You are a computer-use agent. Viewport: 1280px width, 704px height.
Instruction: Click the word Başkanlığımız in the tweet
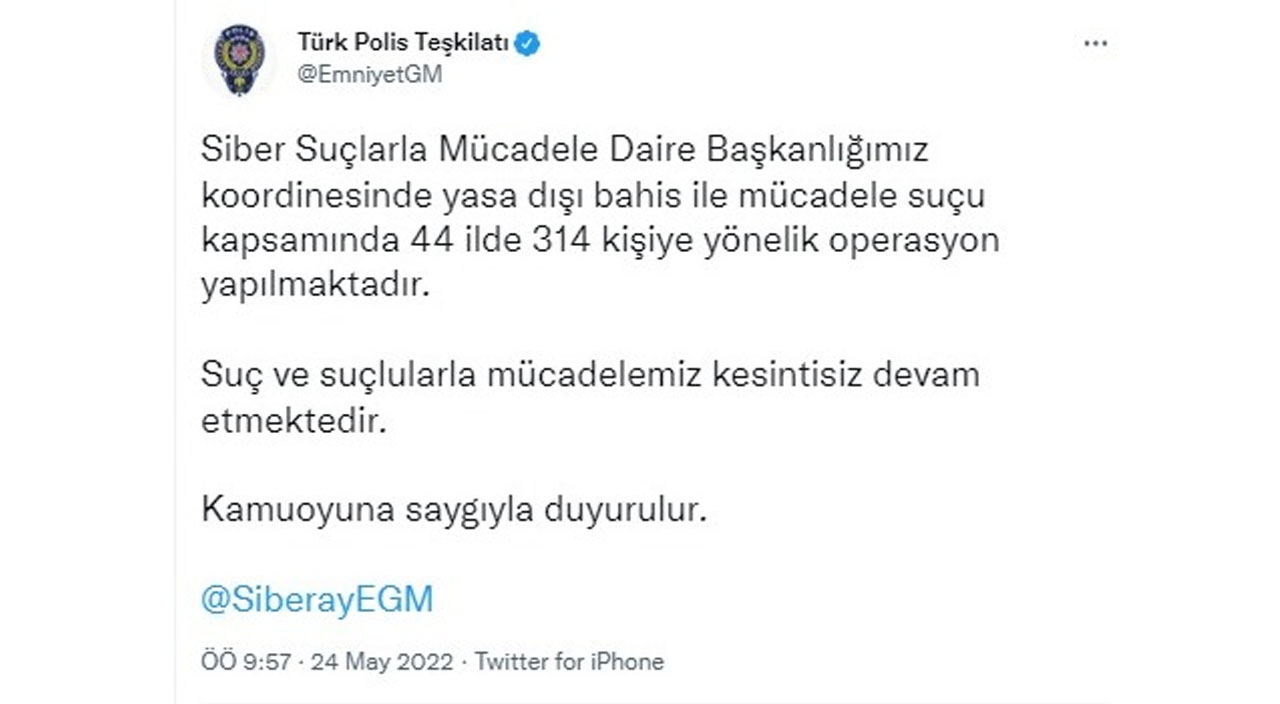point(818,150)
